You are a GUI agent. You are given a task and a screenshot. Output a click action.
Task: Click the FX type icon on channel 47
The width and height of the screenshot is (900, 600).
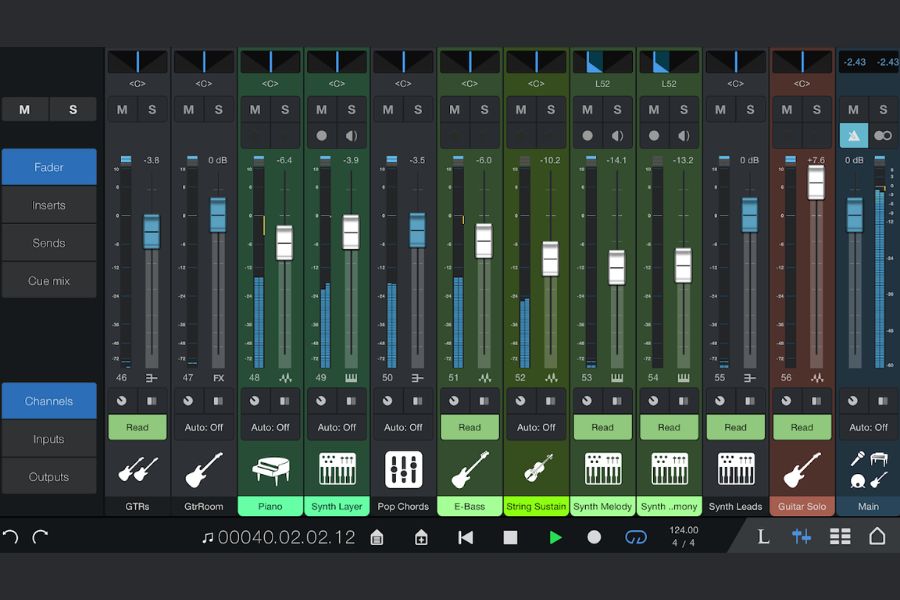point(219,378)
